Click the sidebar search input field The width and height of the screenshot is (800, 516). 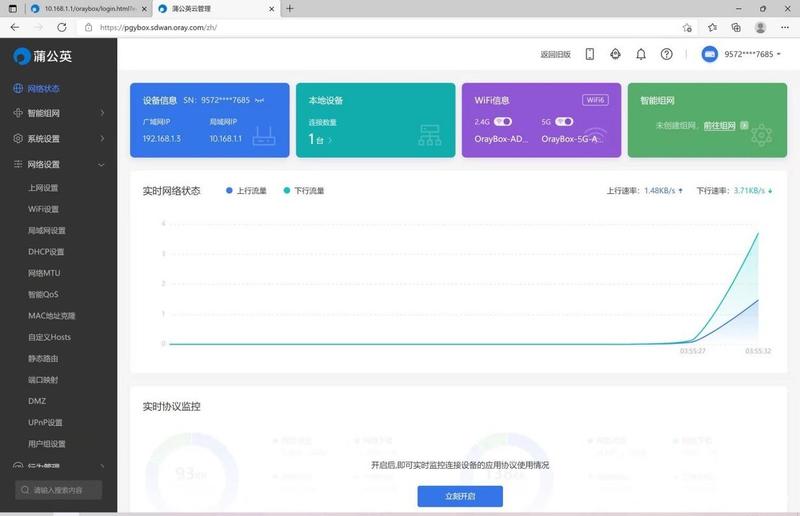pyautogui.click(x=58, y=490)
